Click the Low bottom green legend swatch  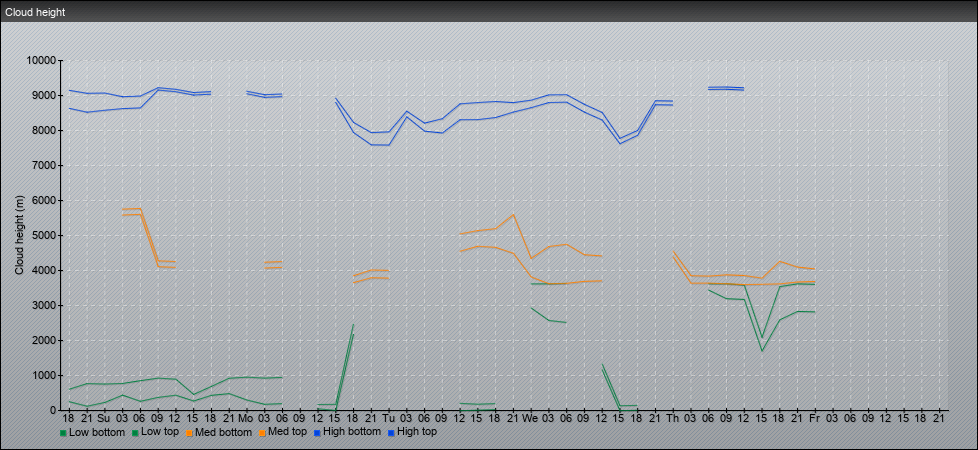(63, 432)
